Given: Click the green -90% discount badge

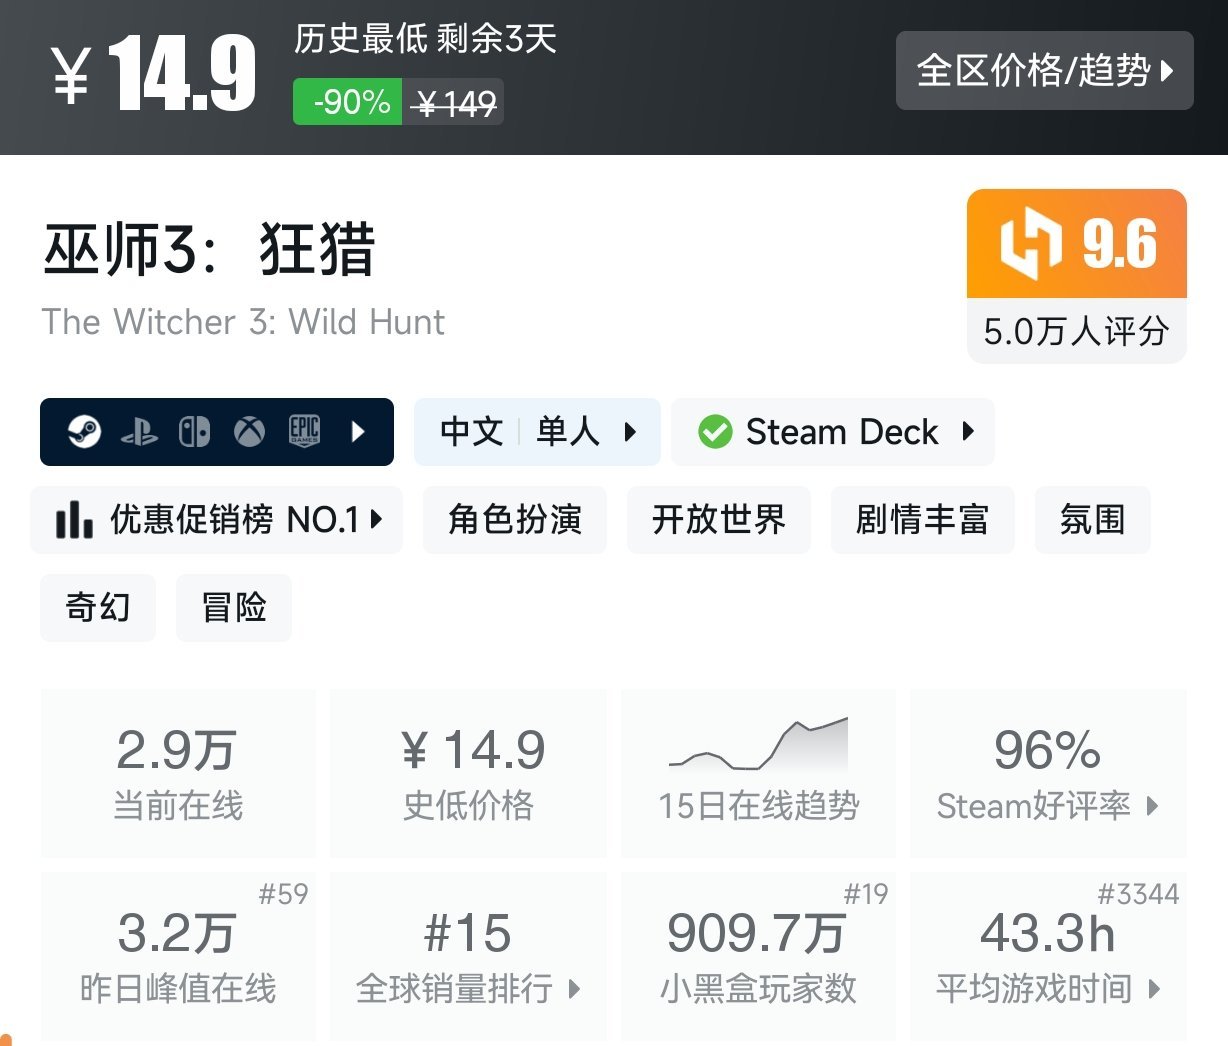Looking at the screenshot, I should click(x=348, y=102).
